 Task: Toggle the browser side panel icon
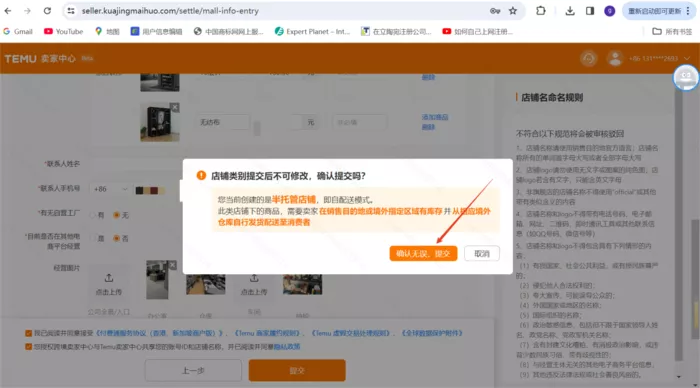coord(590,11)
